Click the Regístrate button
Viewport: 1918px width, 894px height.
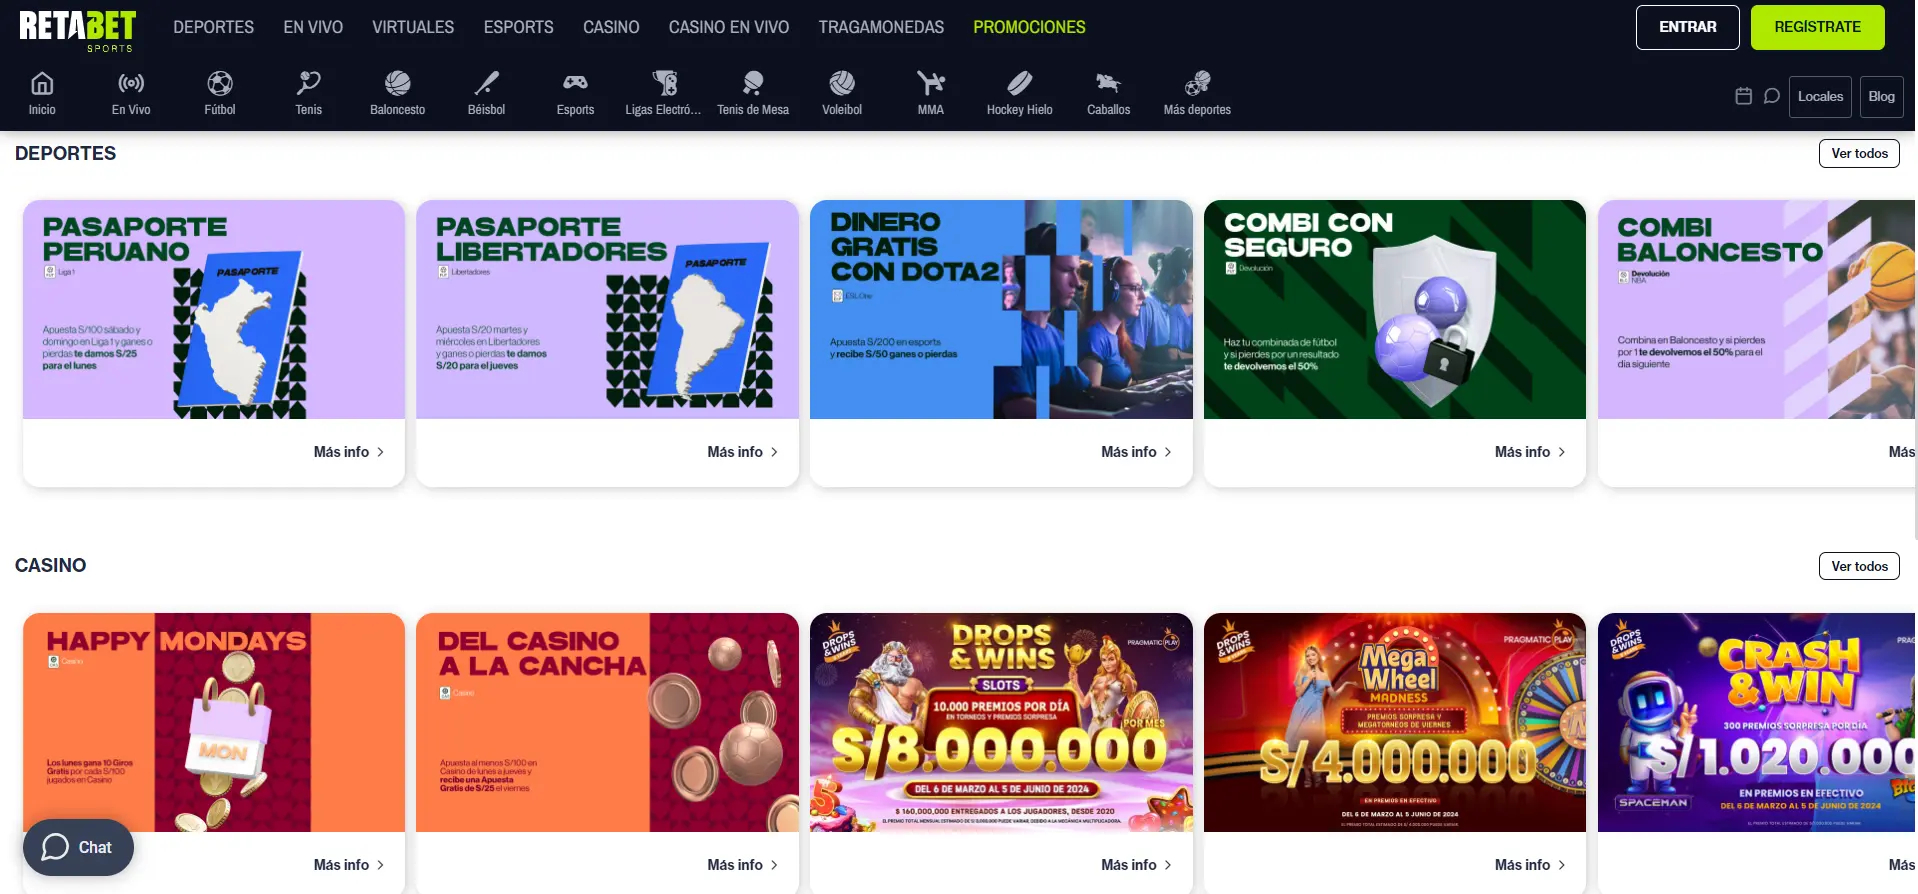click(1817, 27)
